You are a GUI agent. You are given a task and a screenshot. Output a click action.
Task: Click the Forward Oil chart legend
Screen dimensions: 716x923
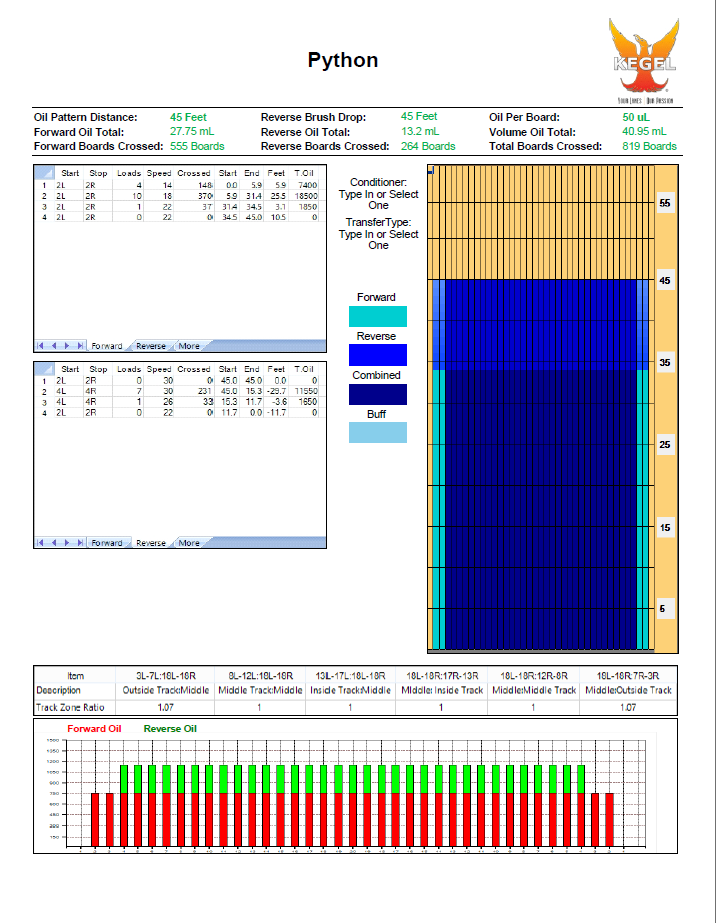click(94, 729)
